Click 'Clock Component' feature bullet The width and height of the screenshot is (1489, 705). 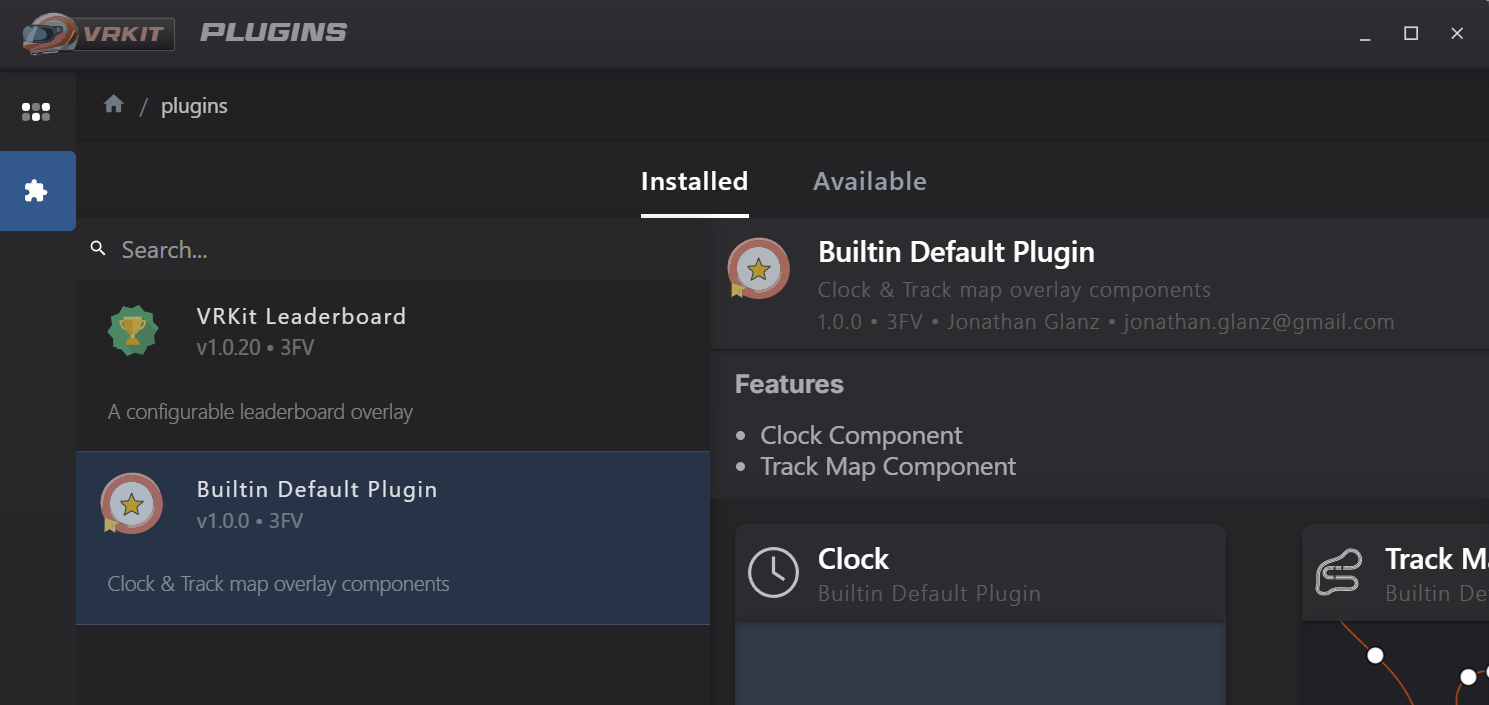point(861,435)
